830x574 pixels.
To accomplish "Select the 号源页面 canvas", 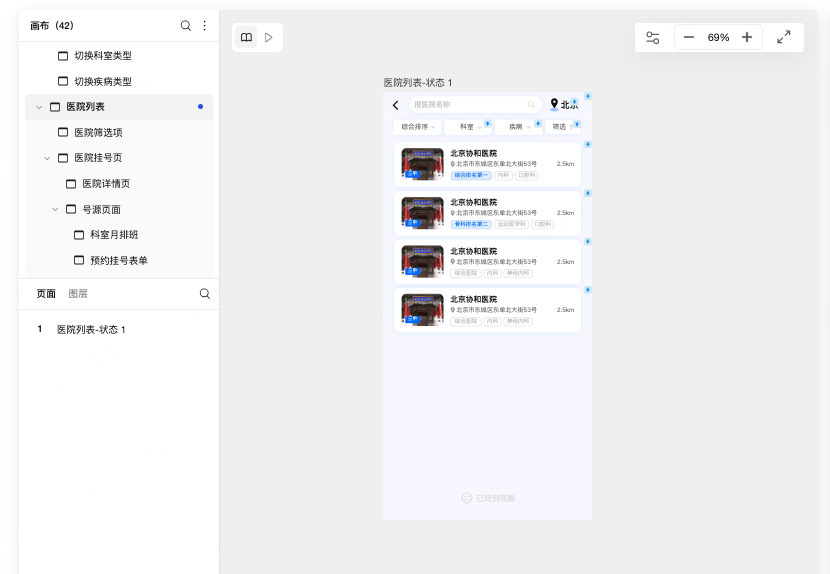I will (x=101, y=210).
